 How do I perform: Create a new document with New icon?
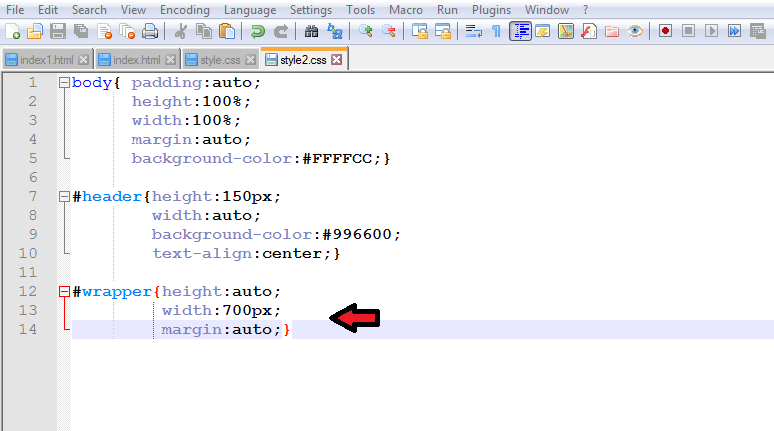point(12,31)
